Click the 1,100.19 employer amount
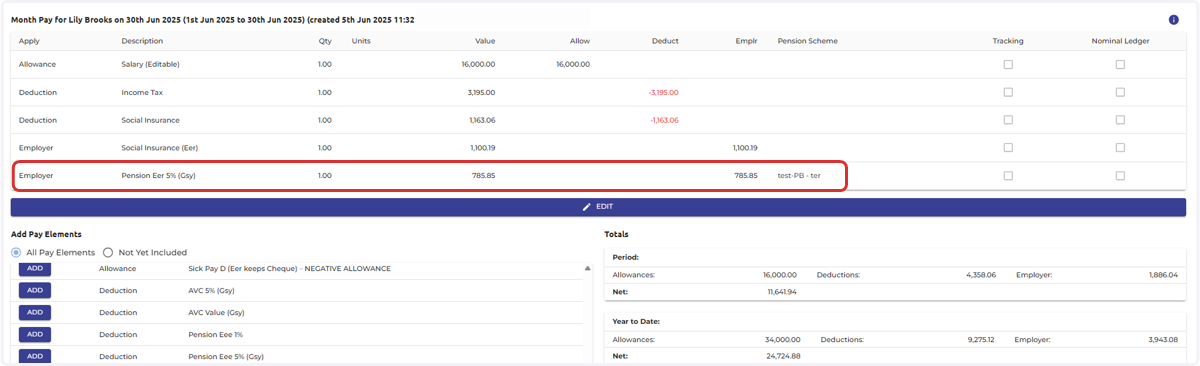Image resolution: width=1200 pixels, height=366 pixels. tap(745, 148)
